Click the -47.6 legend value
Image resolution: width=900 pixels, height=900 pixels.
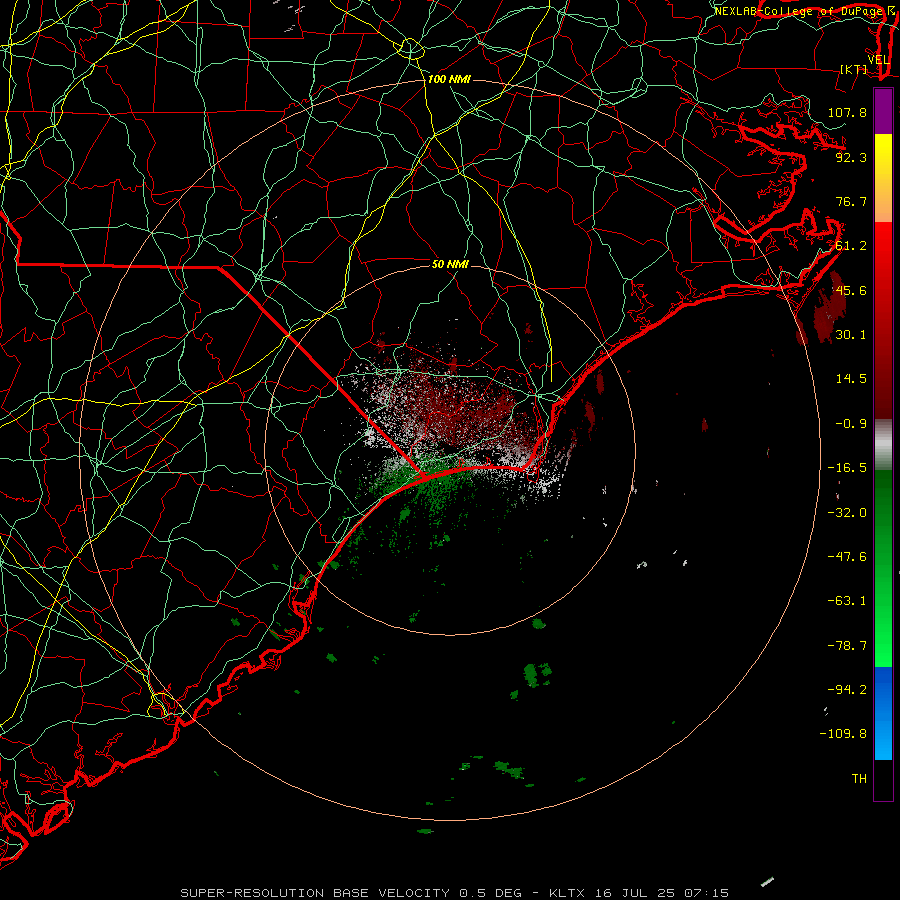847,556
